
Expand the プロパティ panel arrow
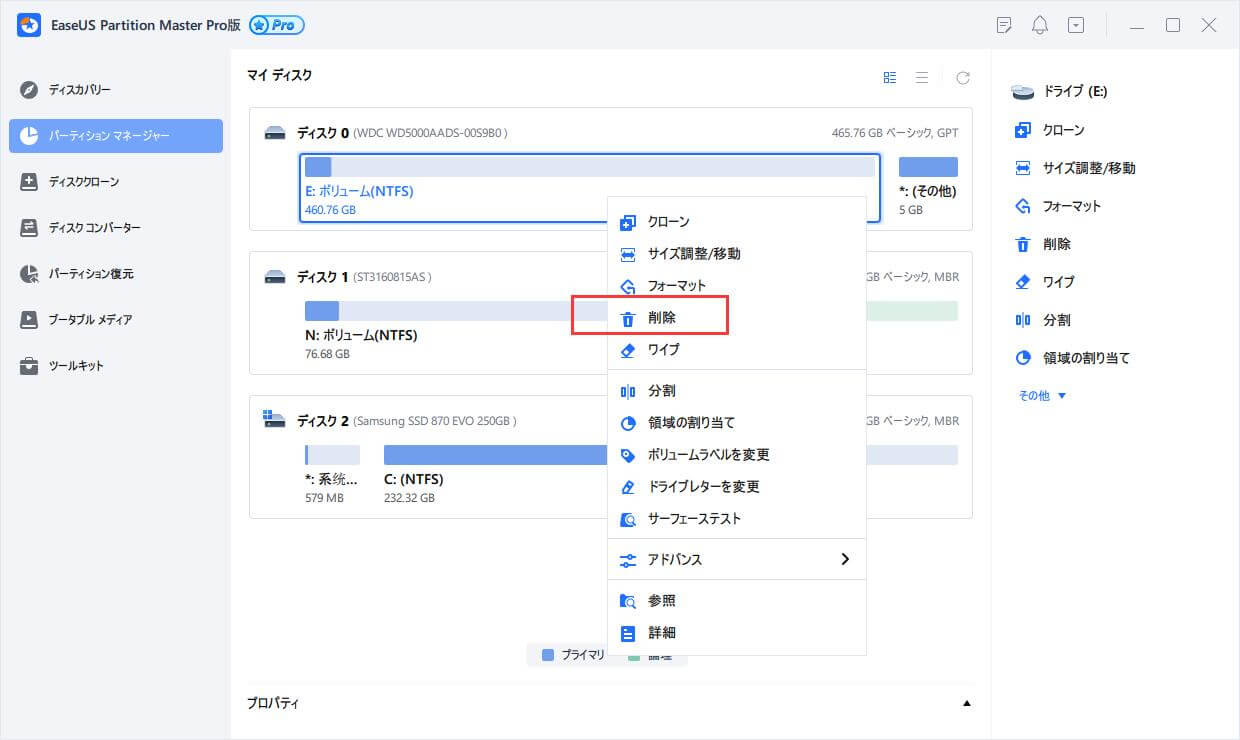pyautogui.click(x=966, y=704)
